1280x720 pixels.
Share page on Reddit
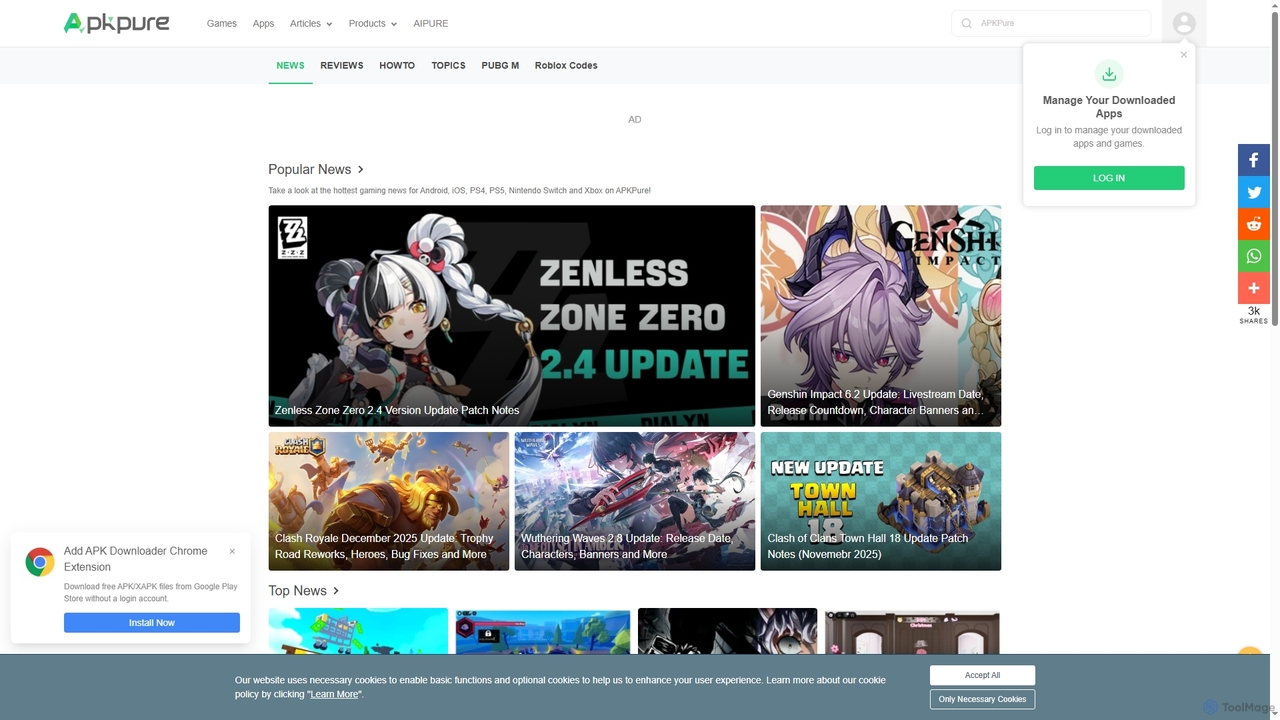pyautogui.click(x=1254, y=224)
